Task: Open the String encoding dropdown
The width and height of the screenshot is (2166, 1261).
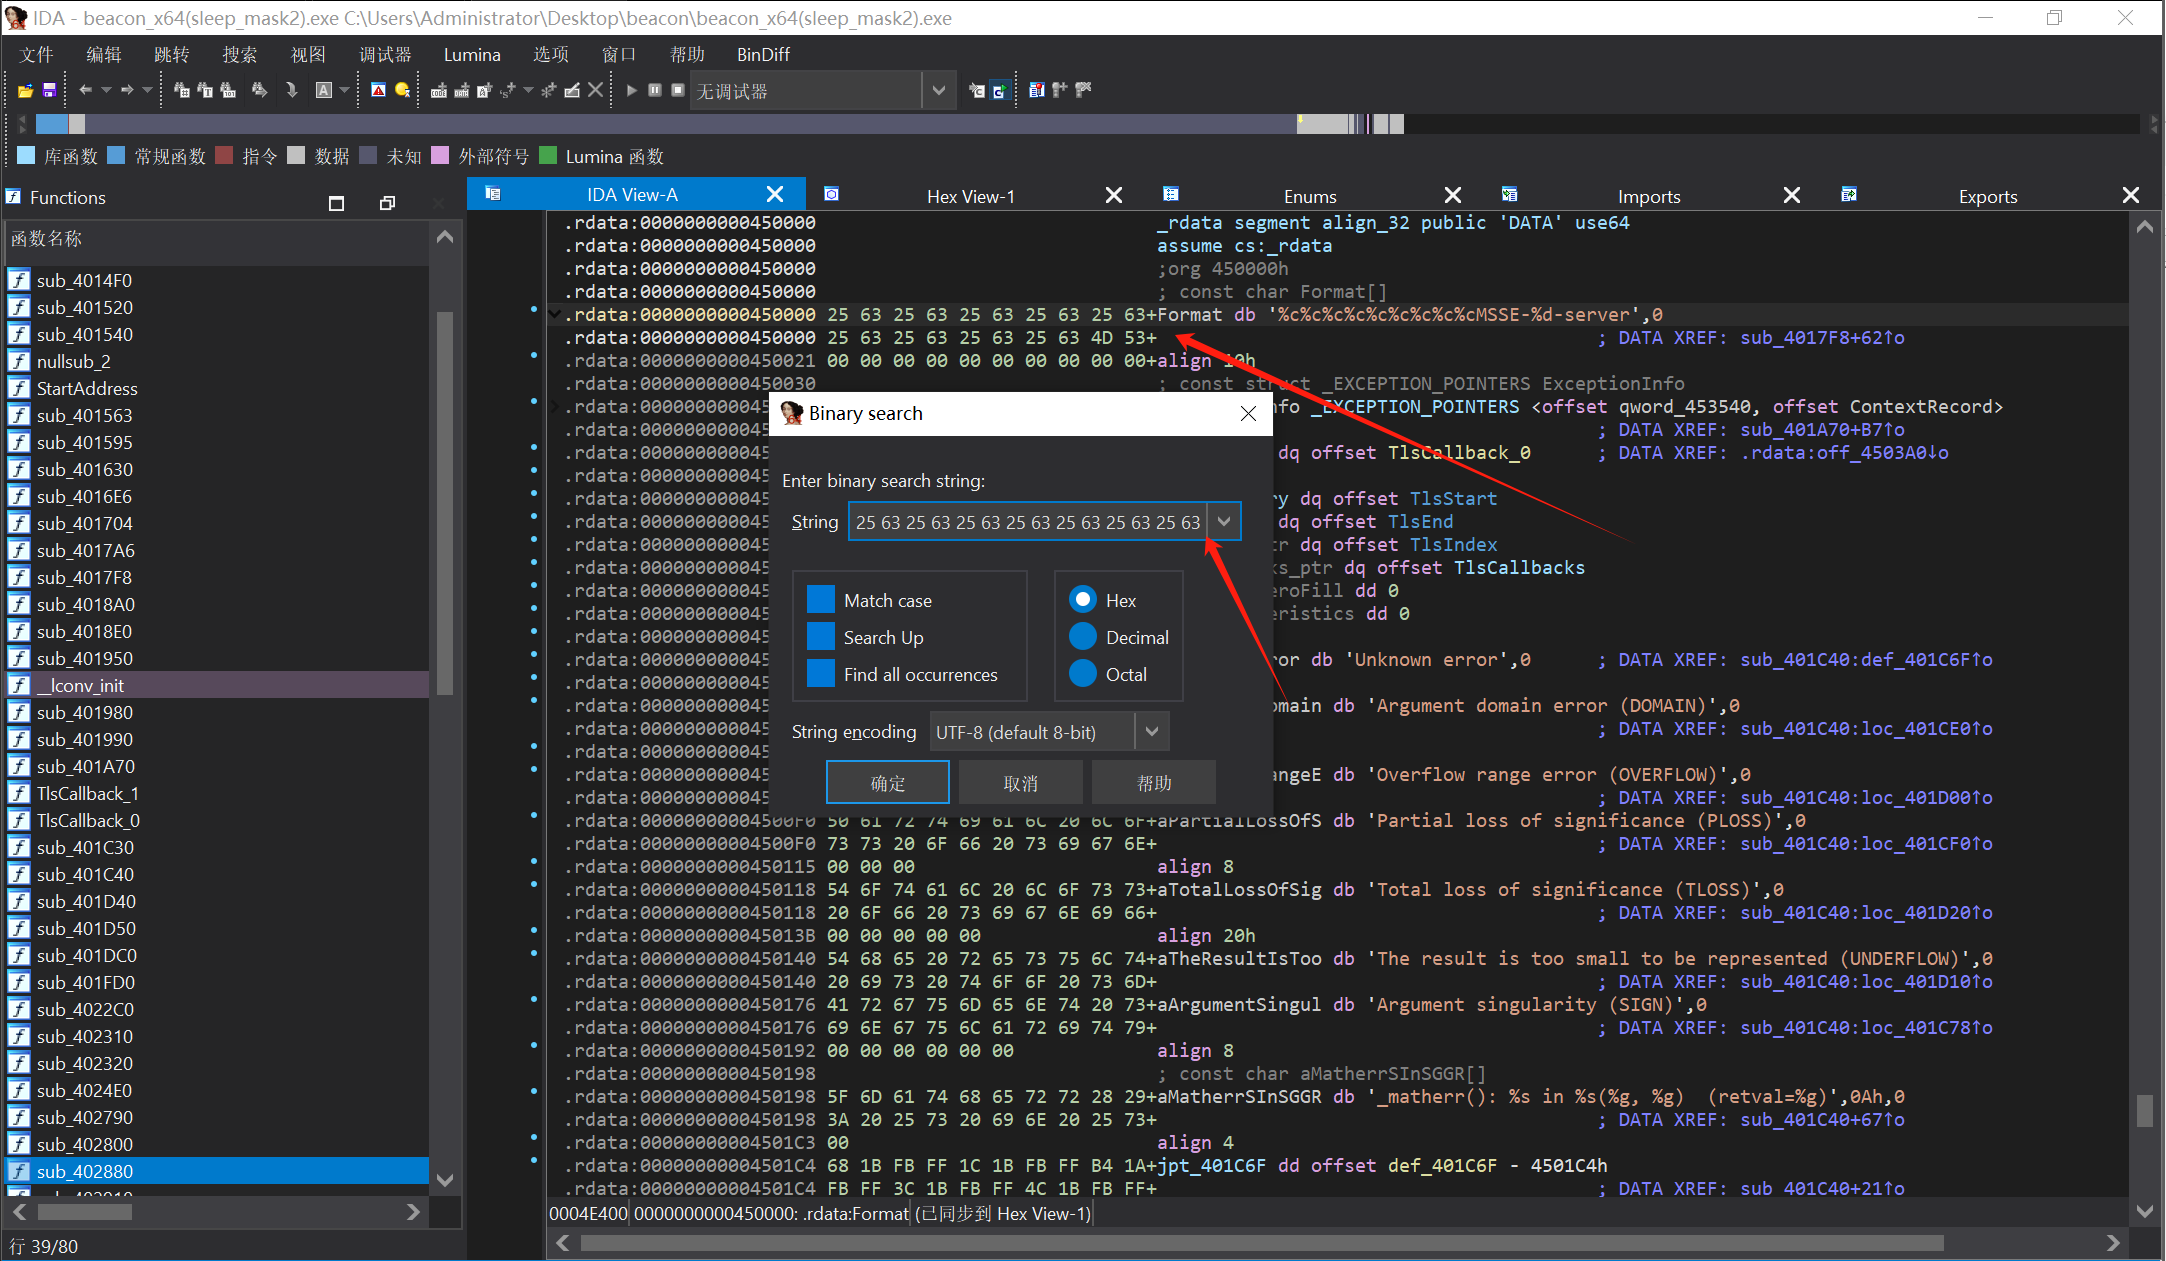Action: coord(1152,732)
